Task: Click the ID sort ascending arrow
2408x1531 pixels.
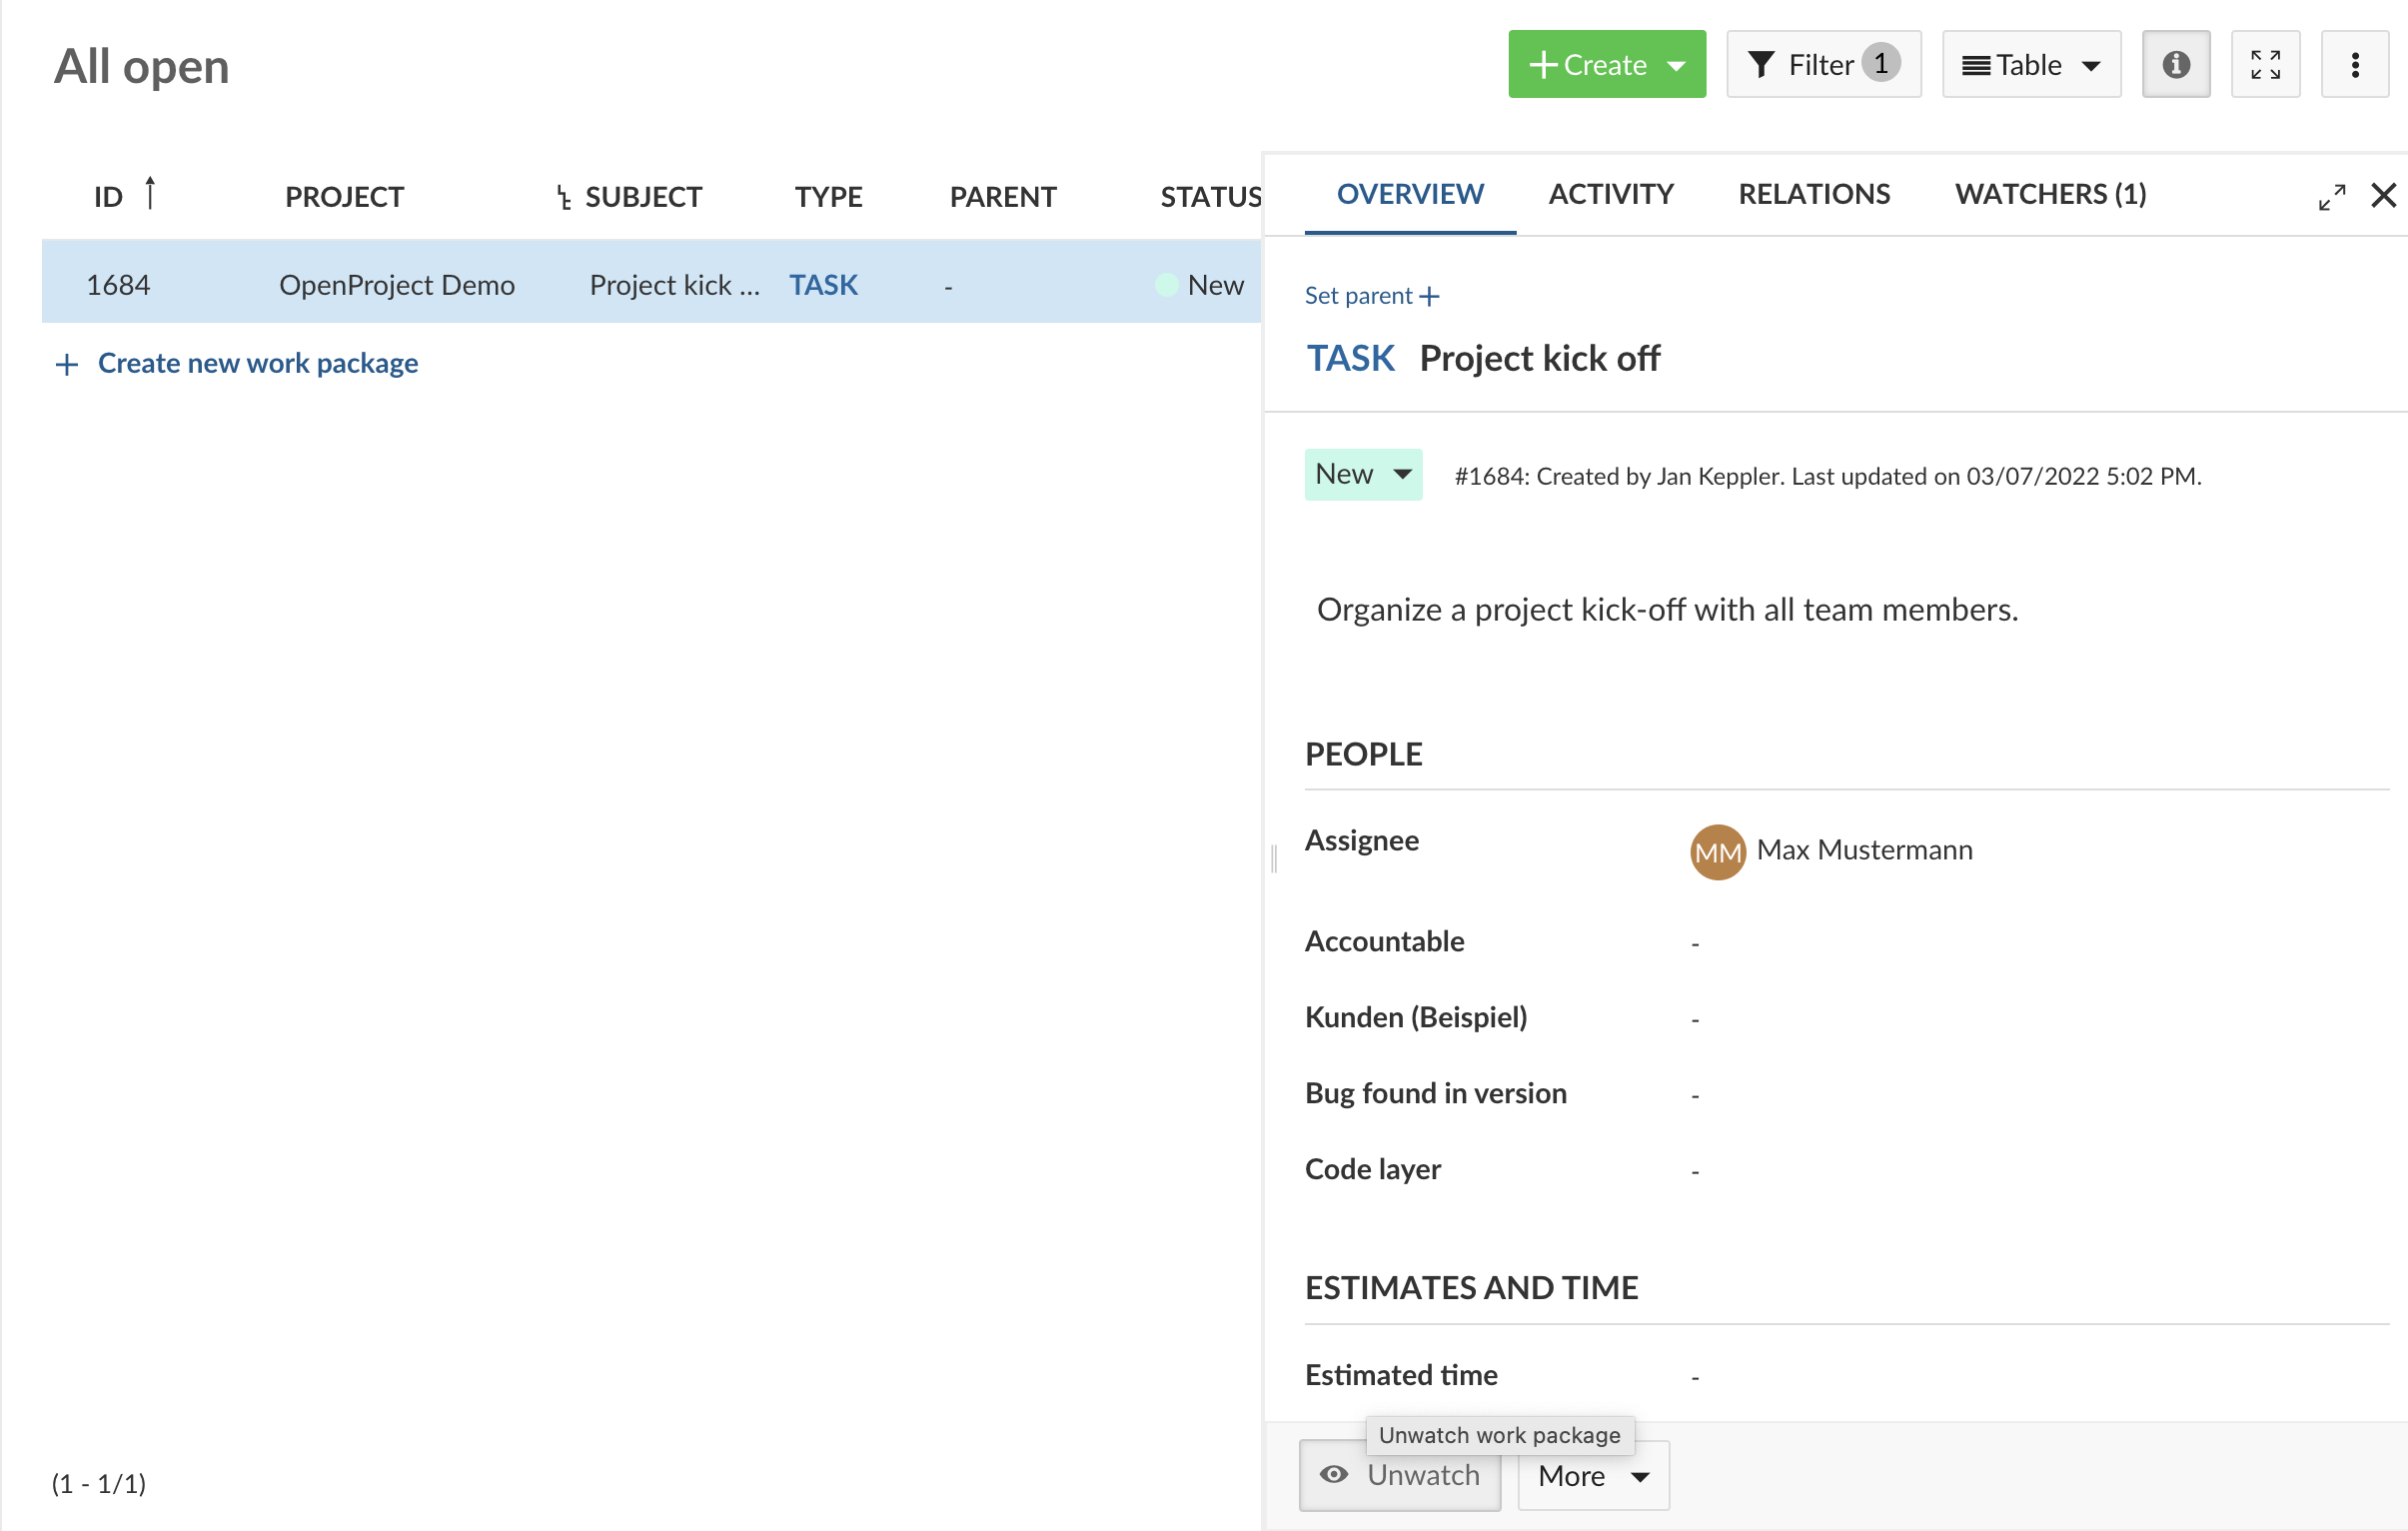Action: (x=150, y=192)
